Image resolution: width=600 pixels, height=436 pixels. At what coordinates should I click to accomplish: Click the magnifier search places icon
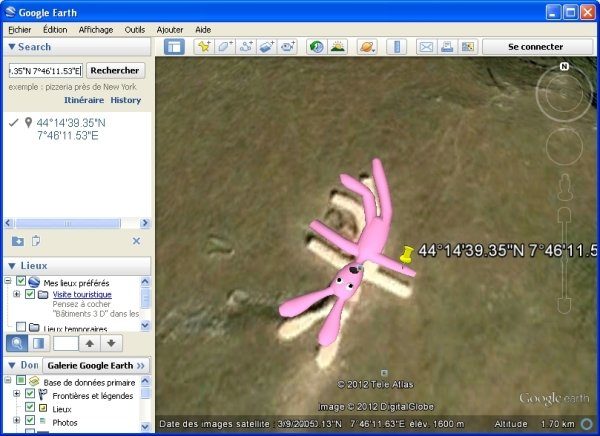(x=17, y=343)
